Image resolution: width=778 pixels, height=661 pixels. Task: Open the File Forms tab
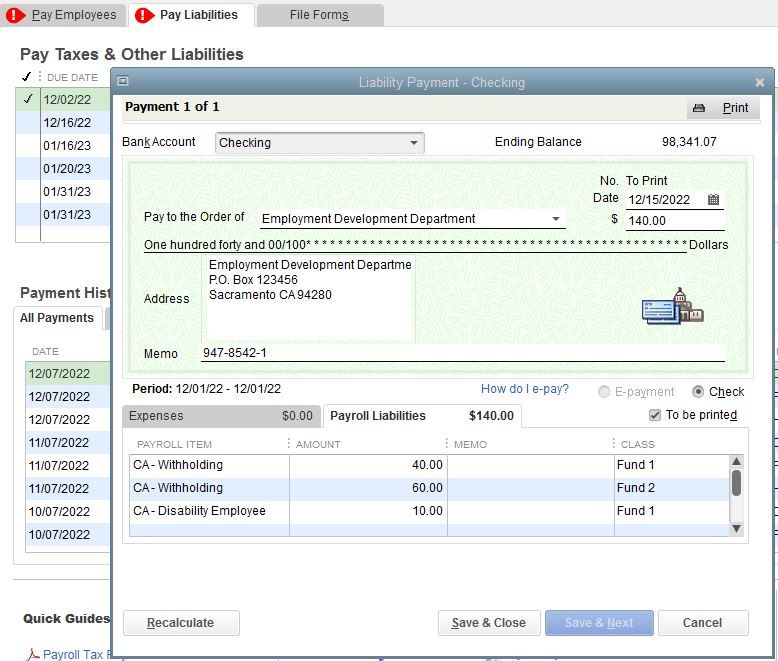(x=320, y=15)
